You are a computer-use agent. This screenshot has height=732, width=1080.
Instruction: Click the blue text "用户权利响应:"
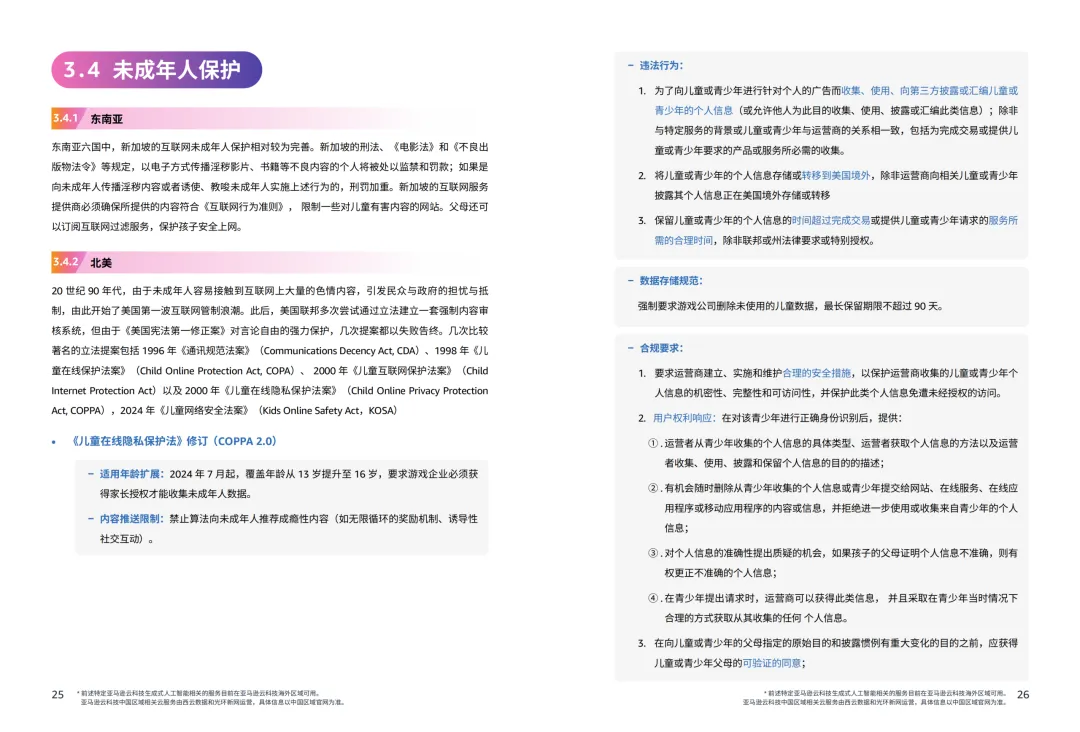coord(684,418)
